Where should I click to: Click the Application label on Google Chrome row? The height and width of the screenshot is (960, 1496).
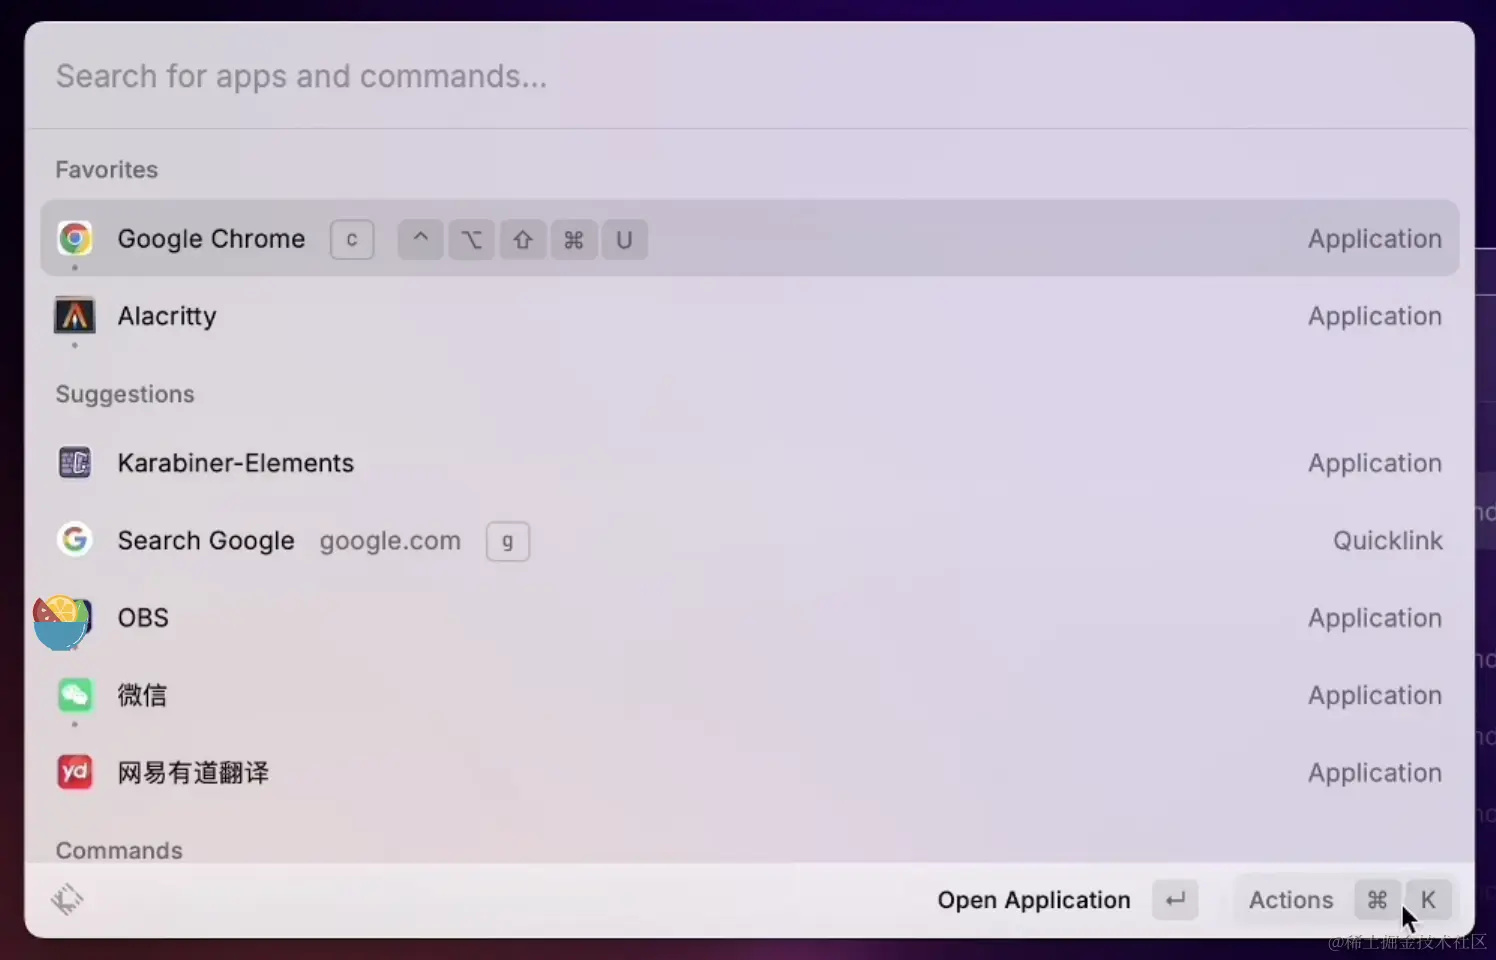pos(1375,239)
